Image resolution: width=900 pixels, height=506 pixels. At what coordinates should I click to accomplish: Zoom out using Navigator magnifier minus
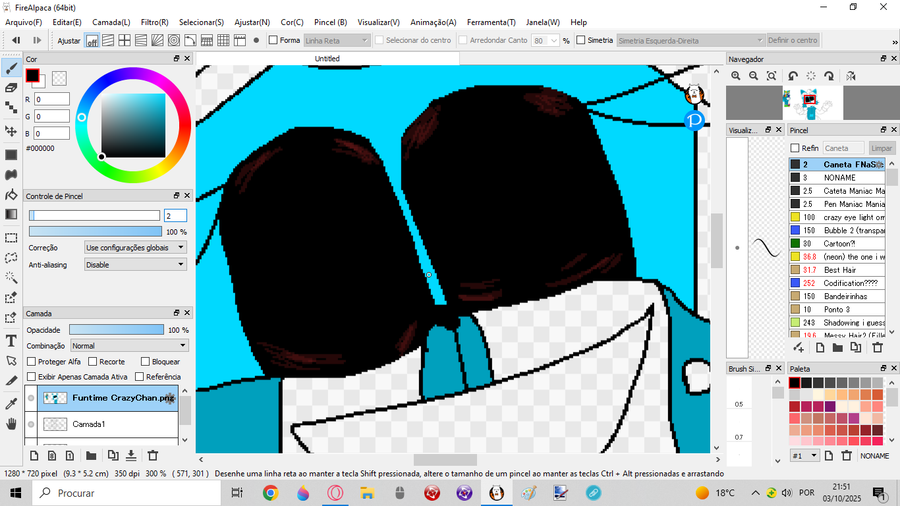754,76
